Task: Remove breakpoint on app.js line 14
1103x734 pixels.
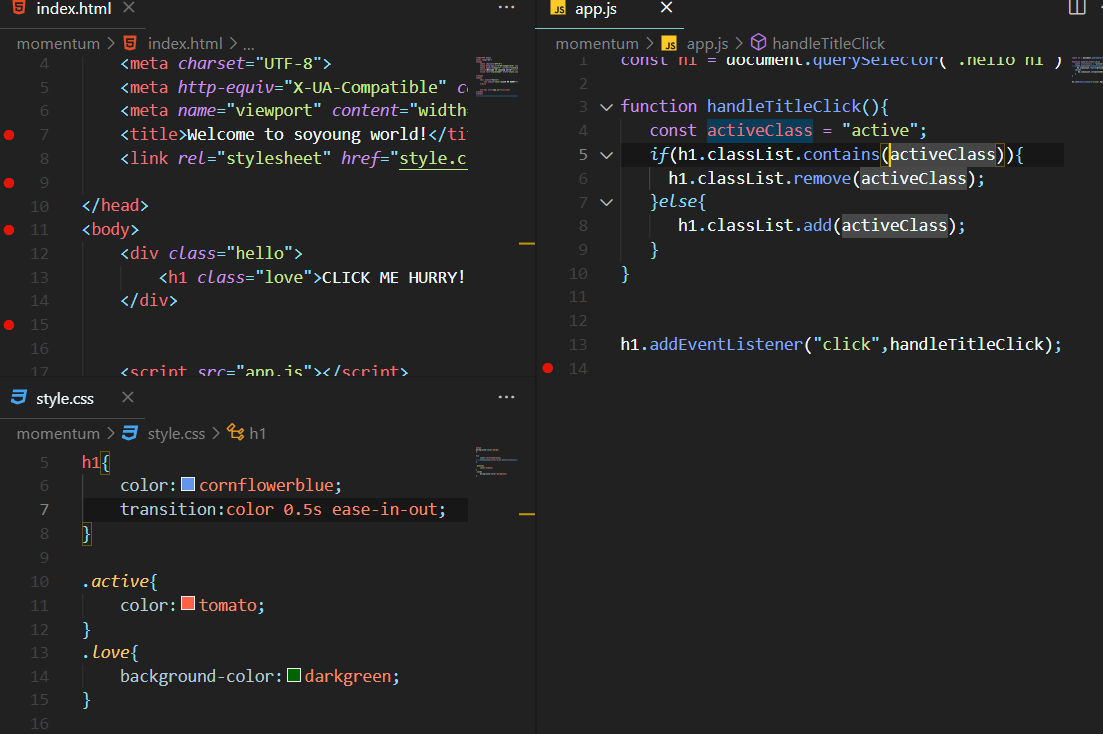Action: (x=548, y=368)
